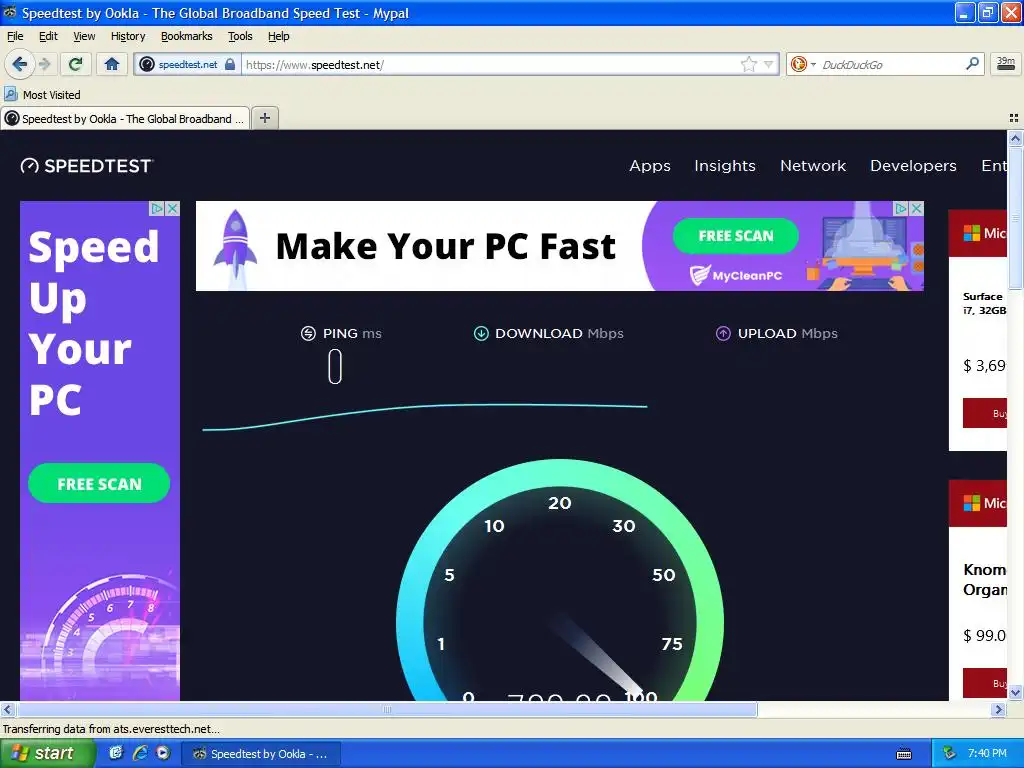Click the vertical scrollbar up arrow
Viewport: 1024px width, 768px height.
pos(1015,138)
